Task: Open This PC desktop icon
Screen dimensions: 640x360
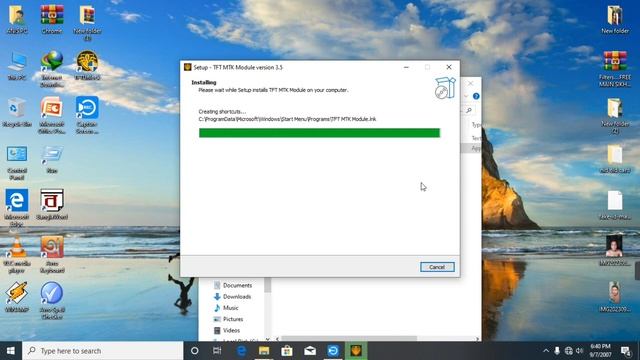Action: (x=17, y=66)
